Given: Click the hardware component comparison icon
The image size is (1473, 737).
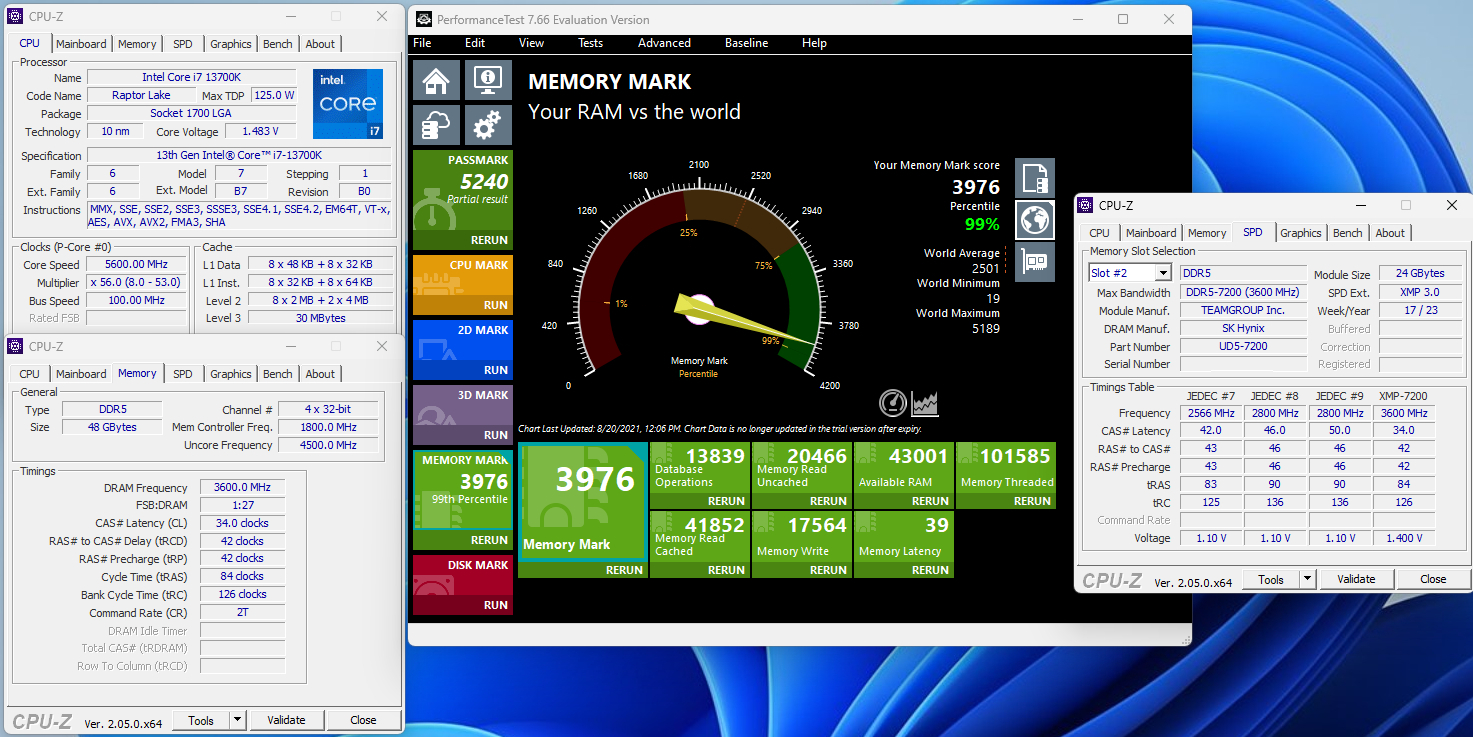Looking at the screenshot, I should point(1035,262).
